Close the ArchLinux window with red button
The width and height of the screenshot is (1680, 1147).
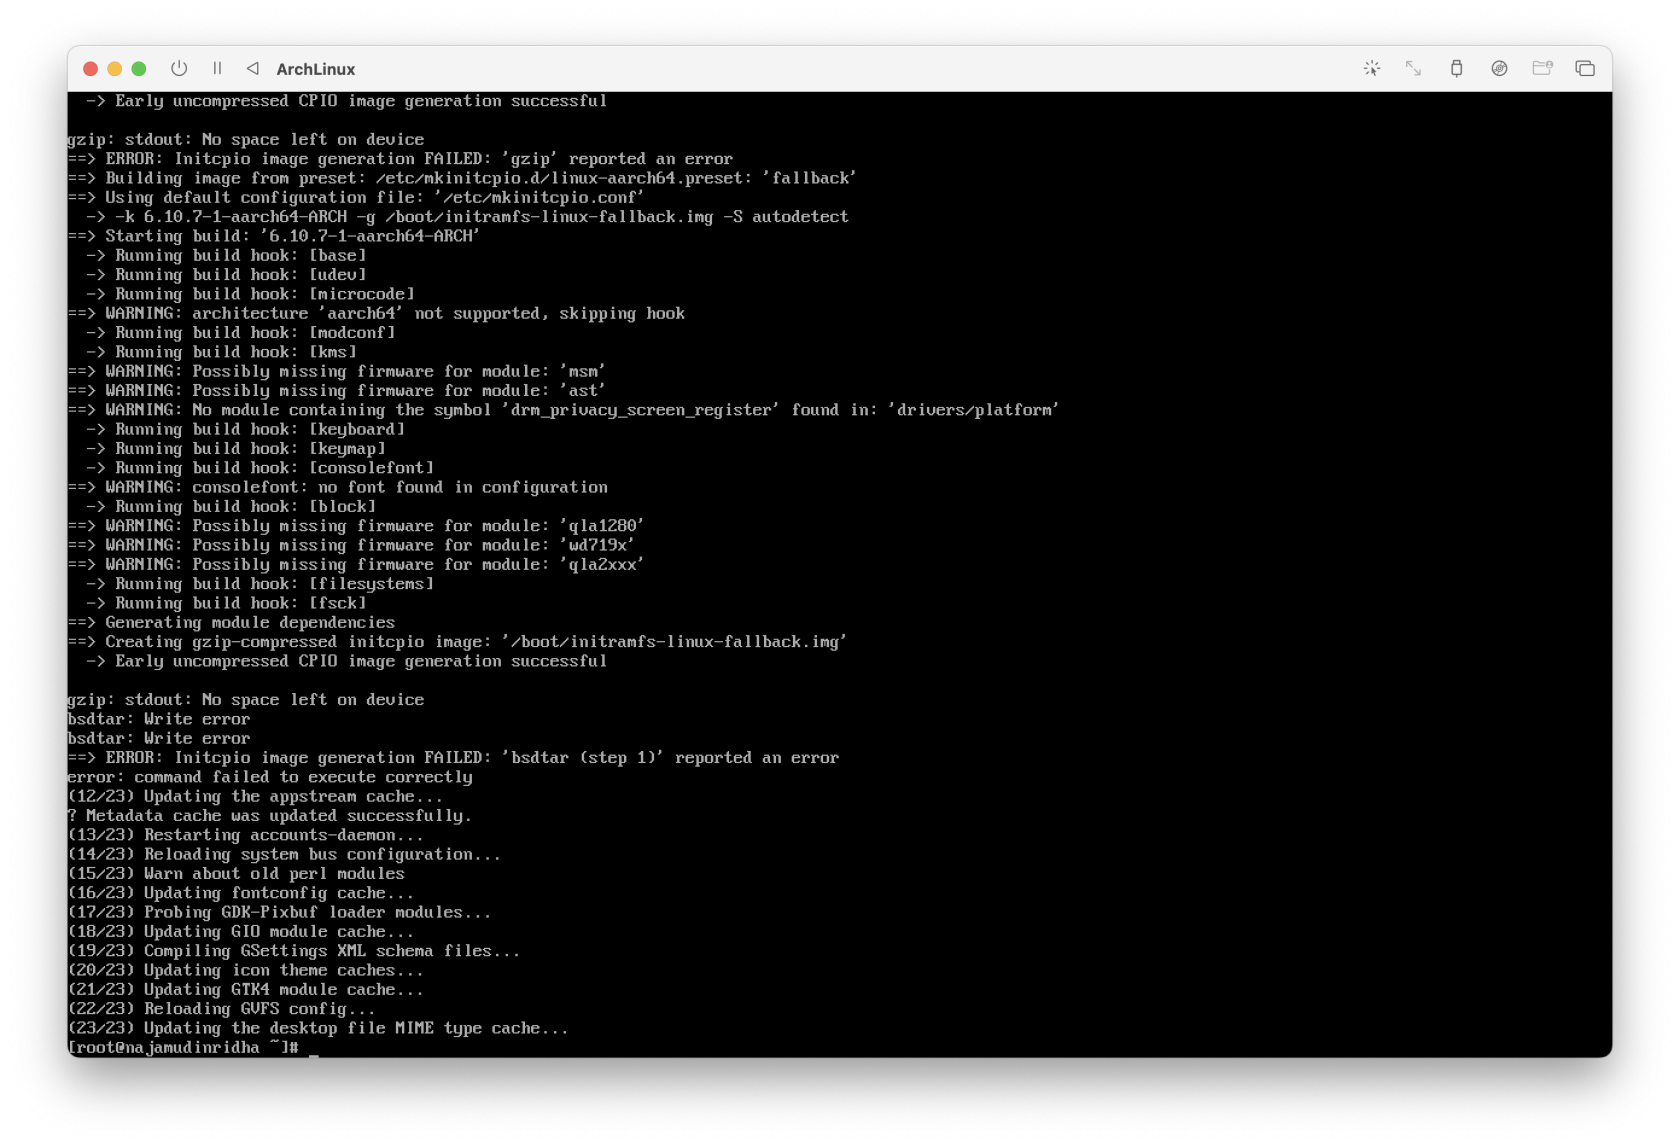pyautogui.click(x=90, y=69)
